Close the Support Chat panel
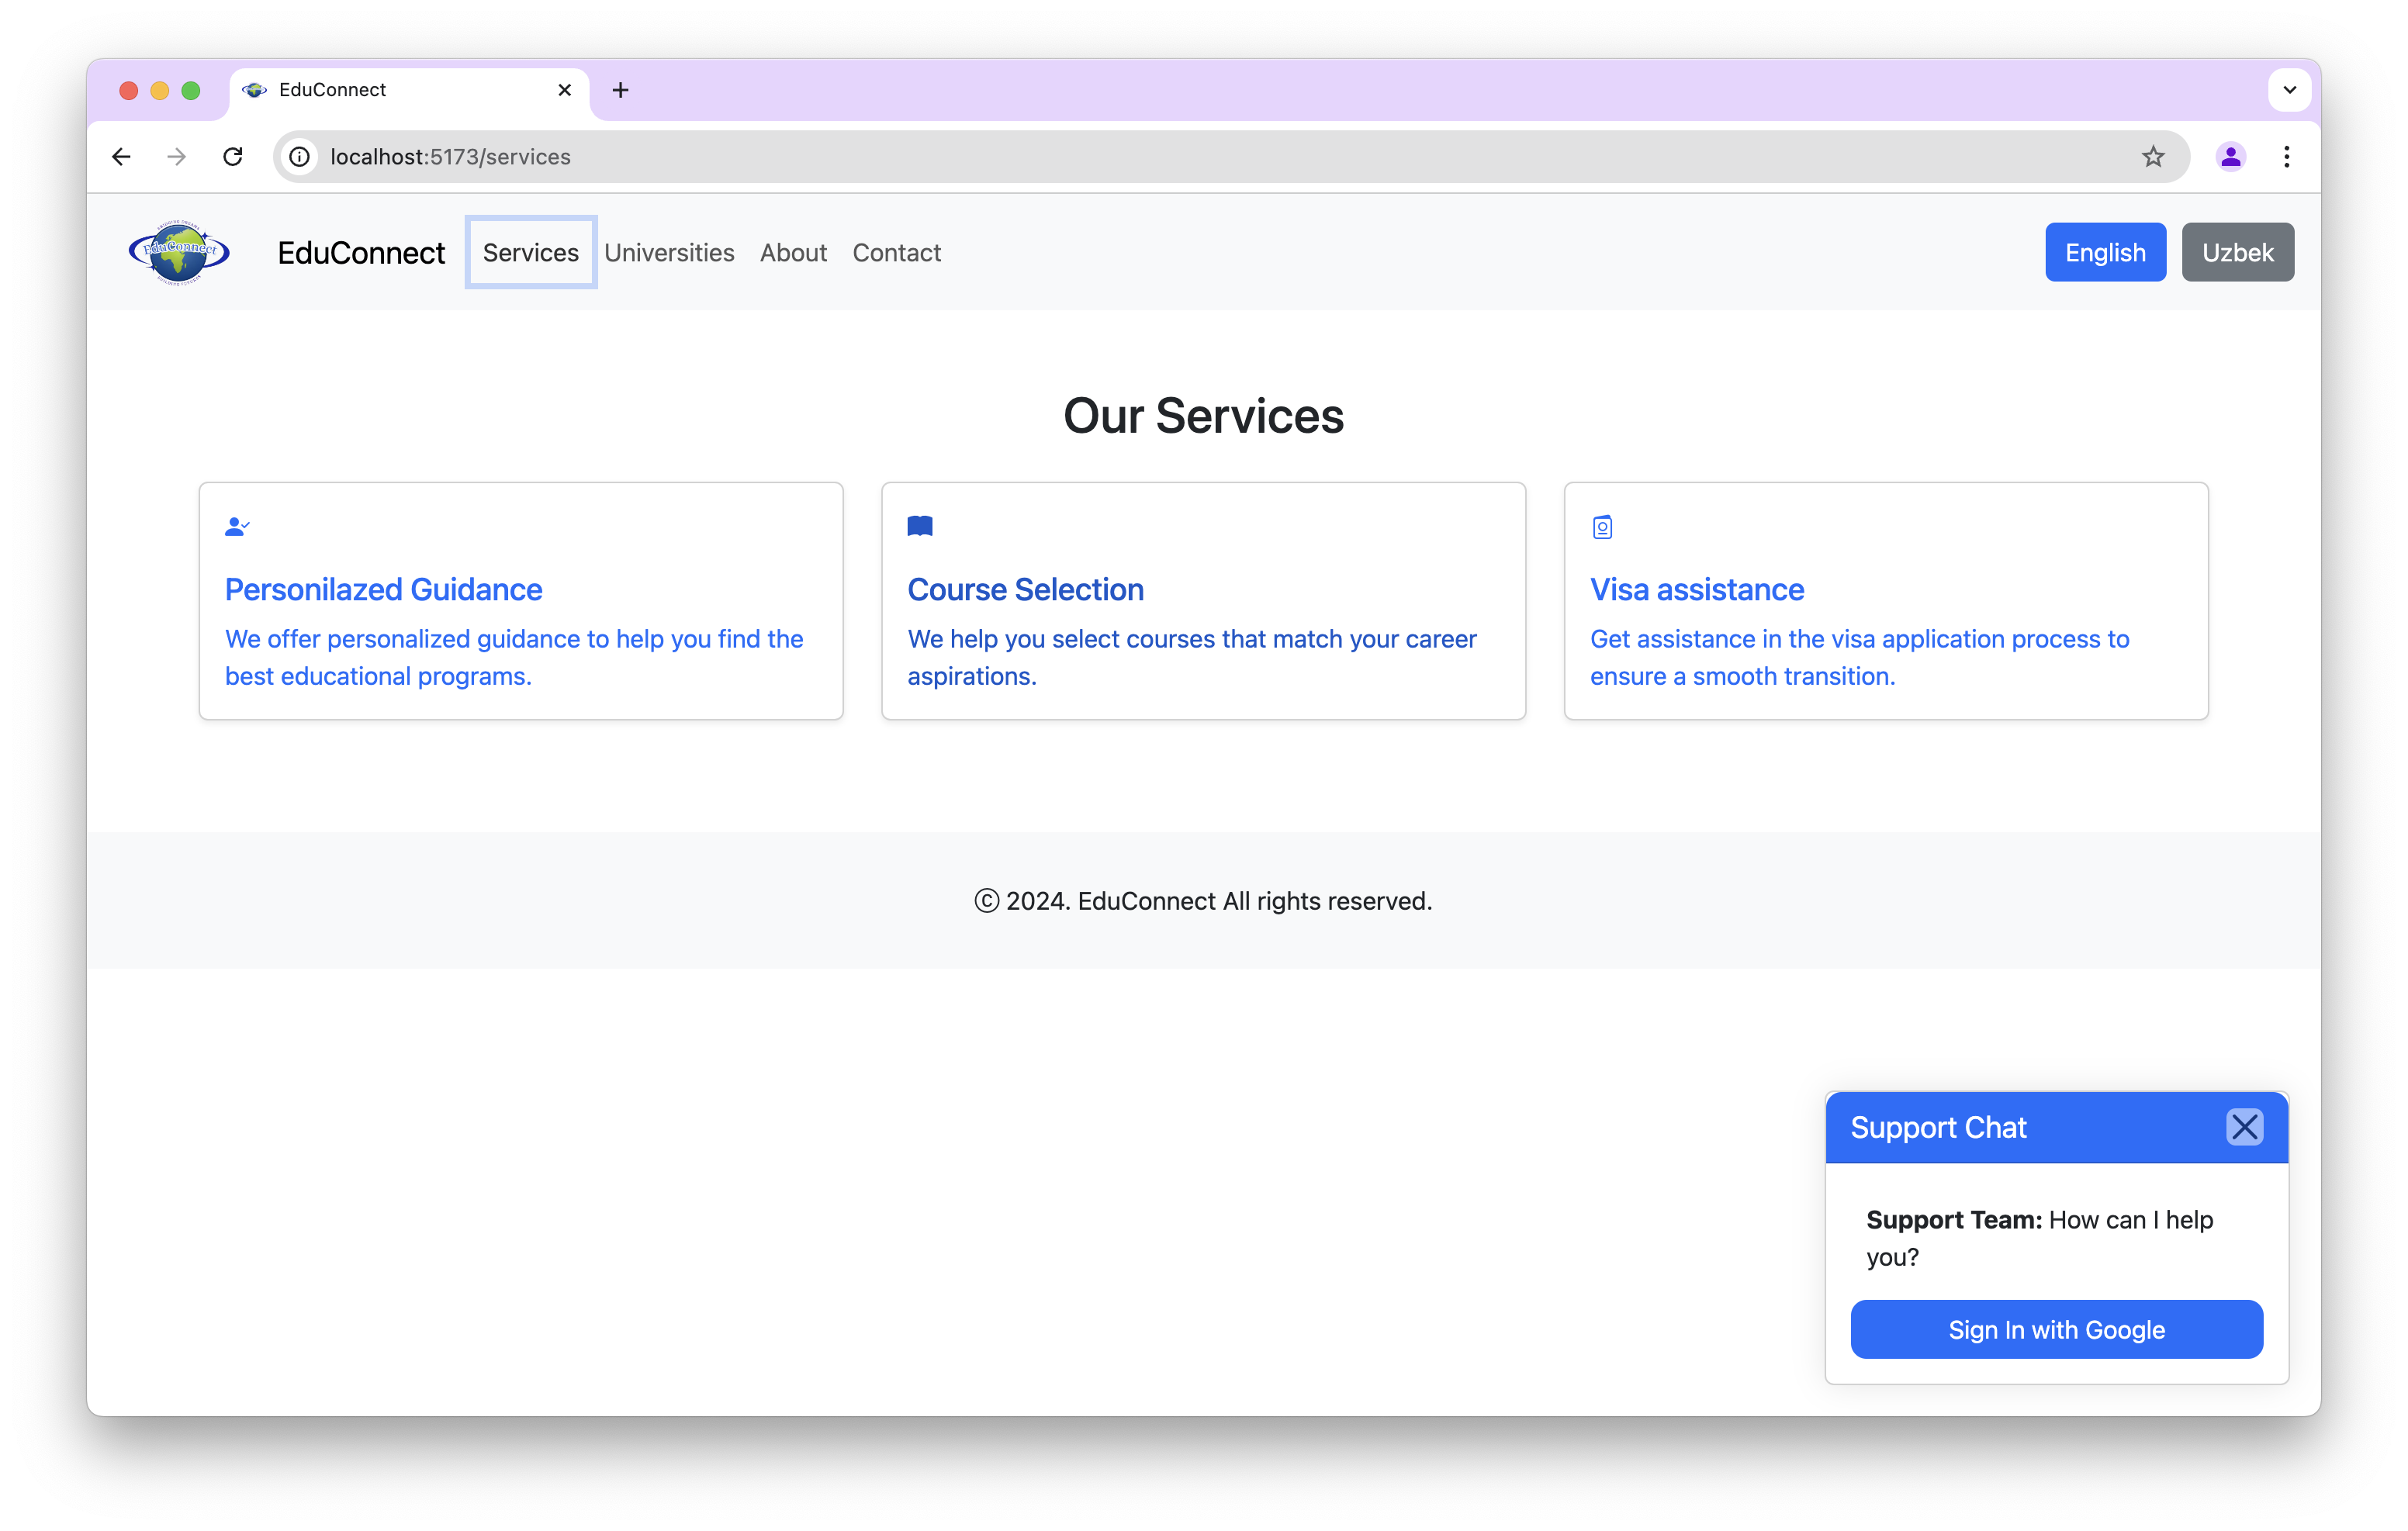 (2244, 1127)
